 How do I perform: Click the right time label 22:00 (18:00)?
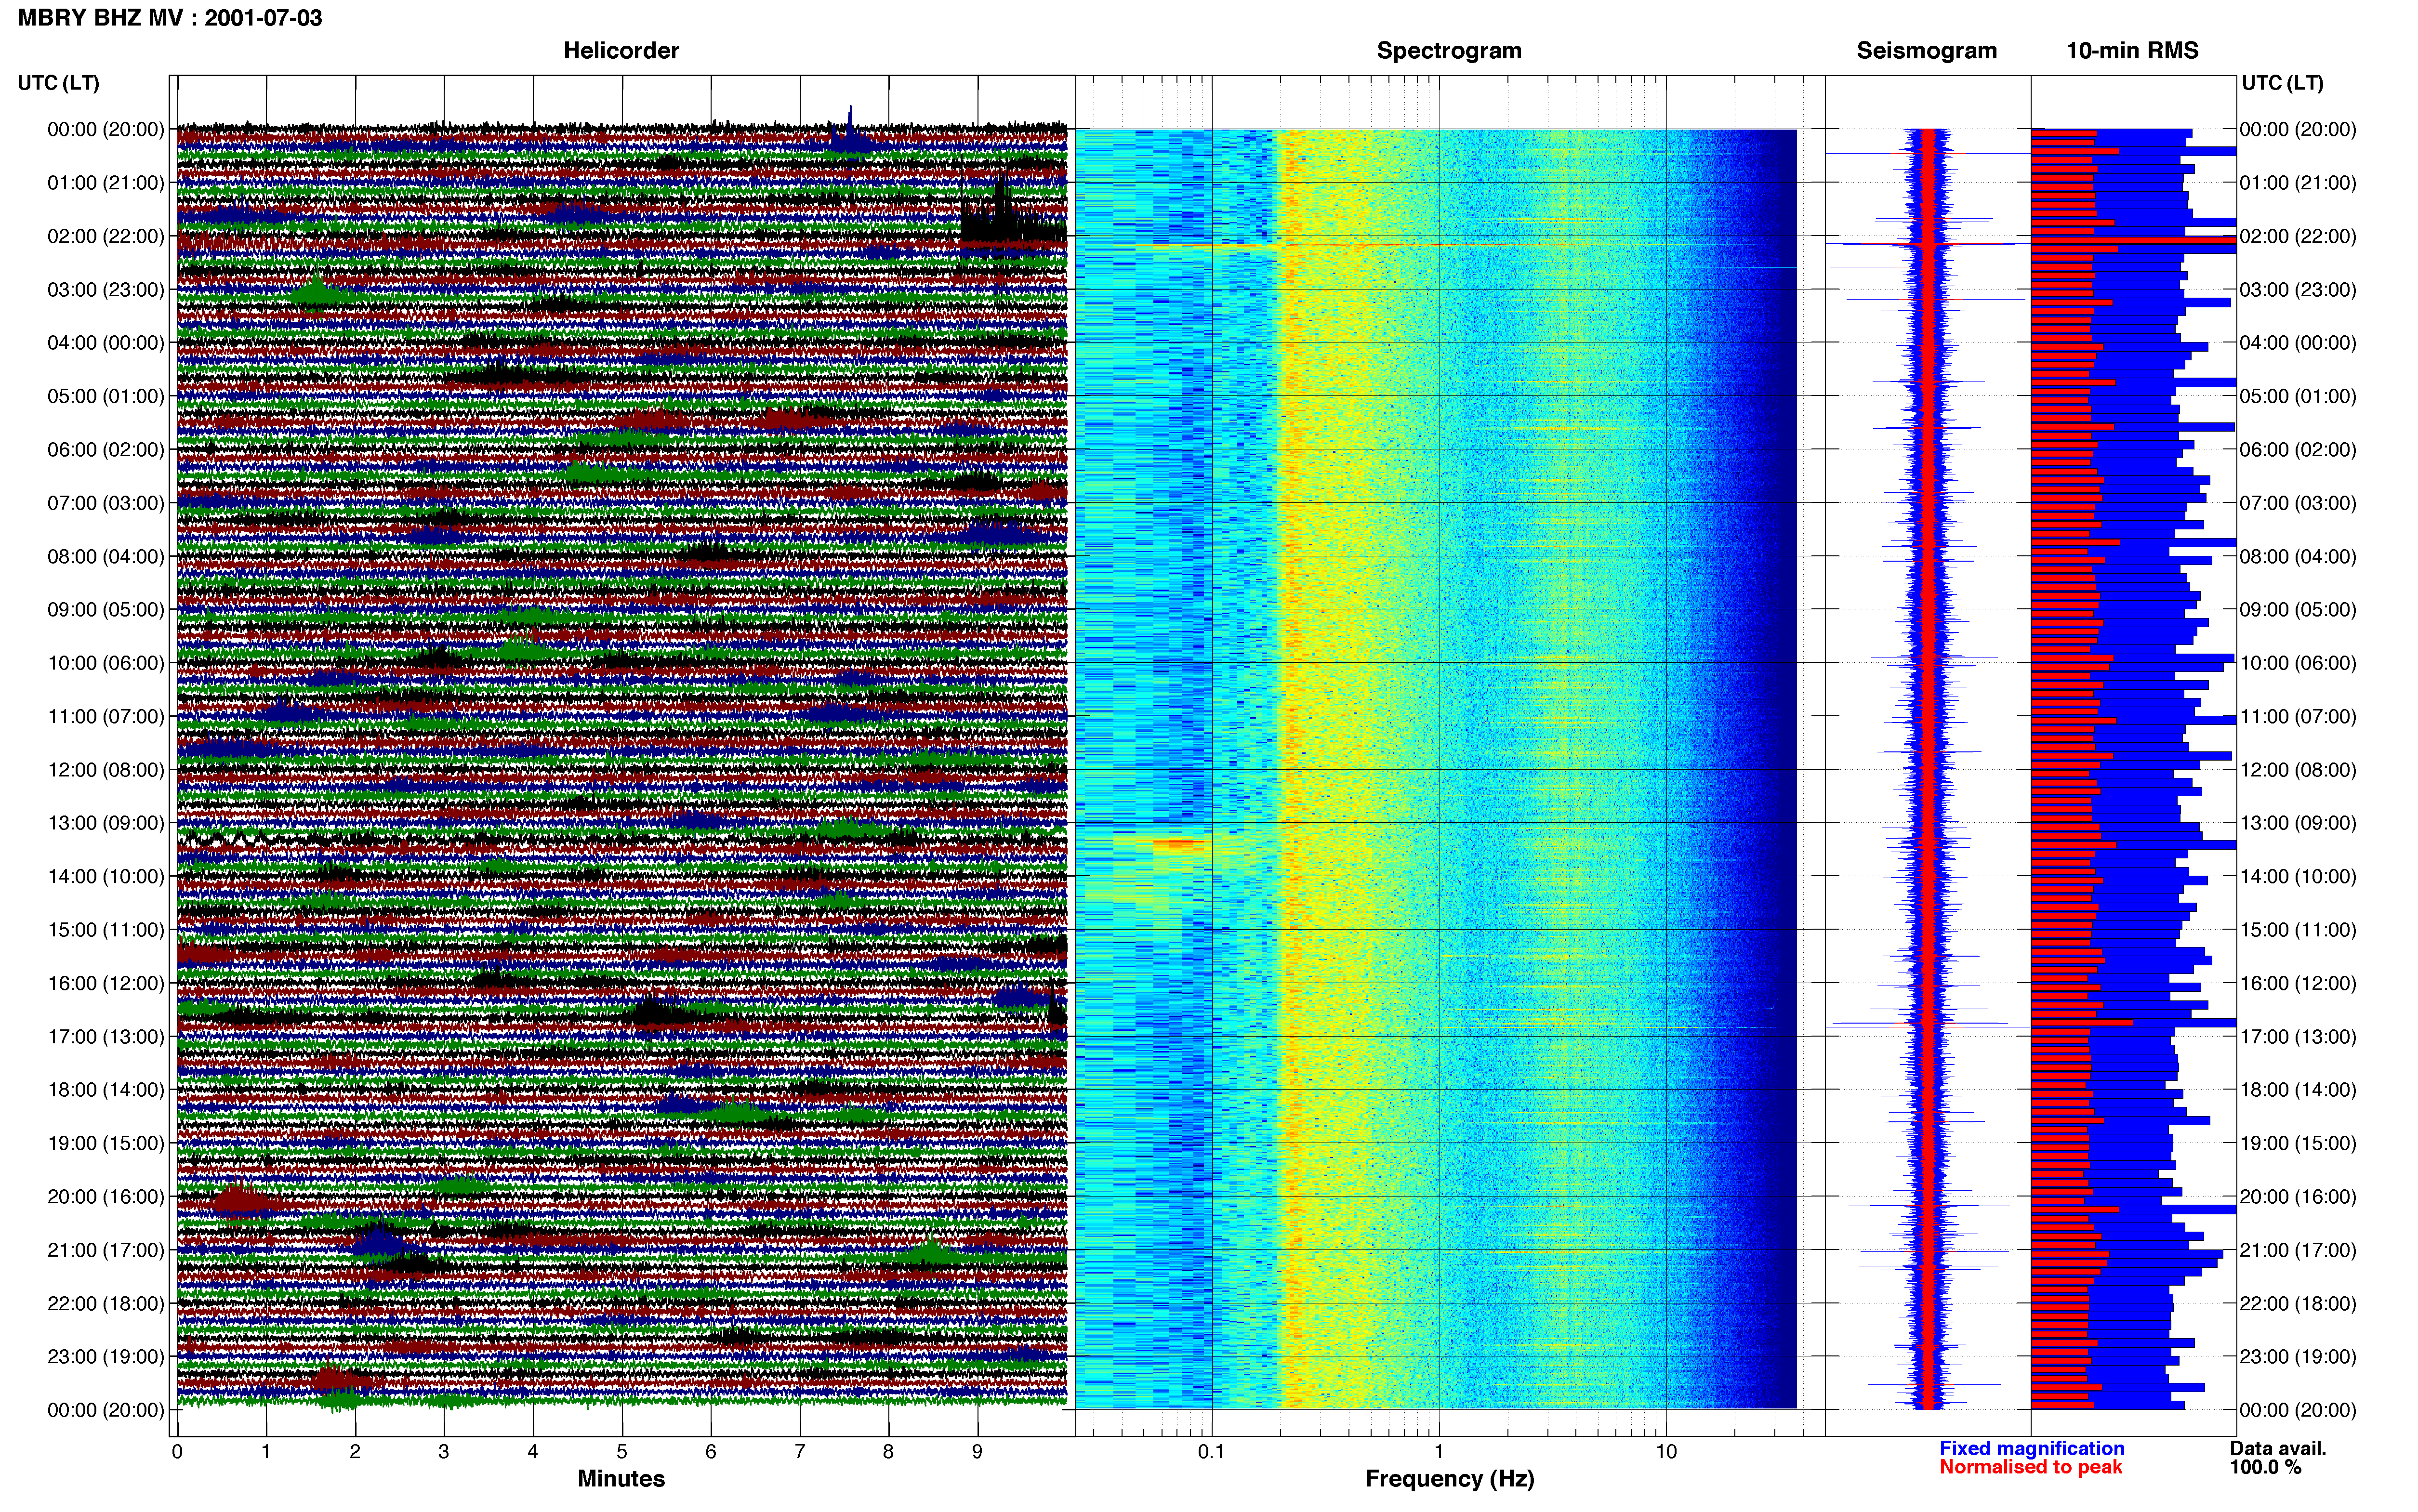(2298, 1304)
